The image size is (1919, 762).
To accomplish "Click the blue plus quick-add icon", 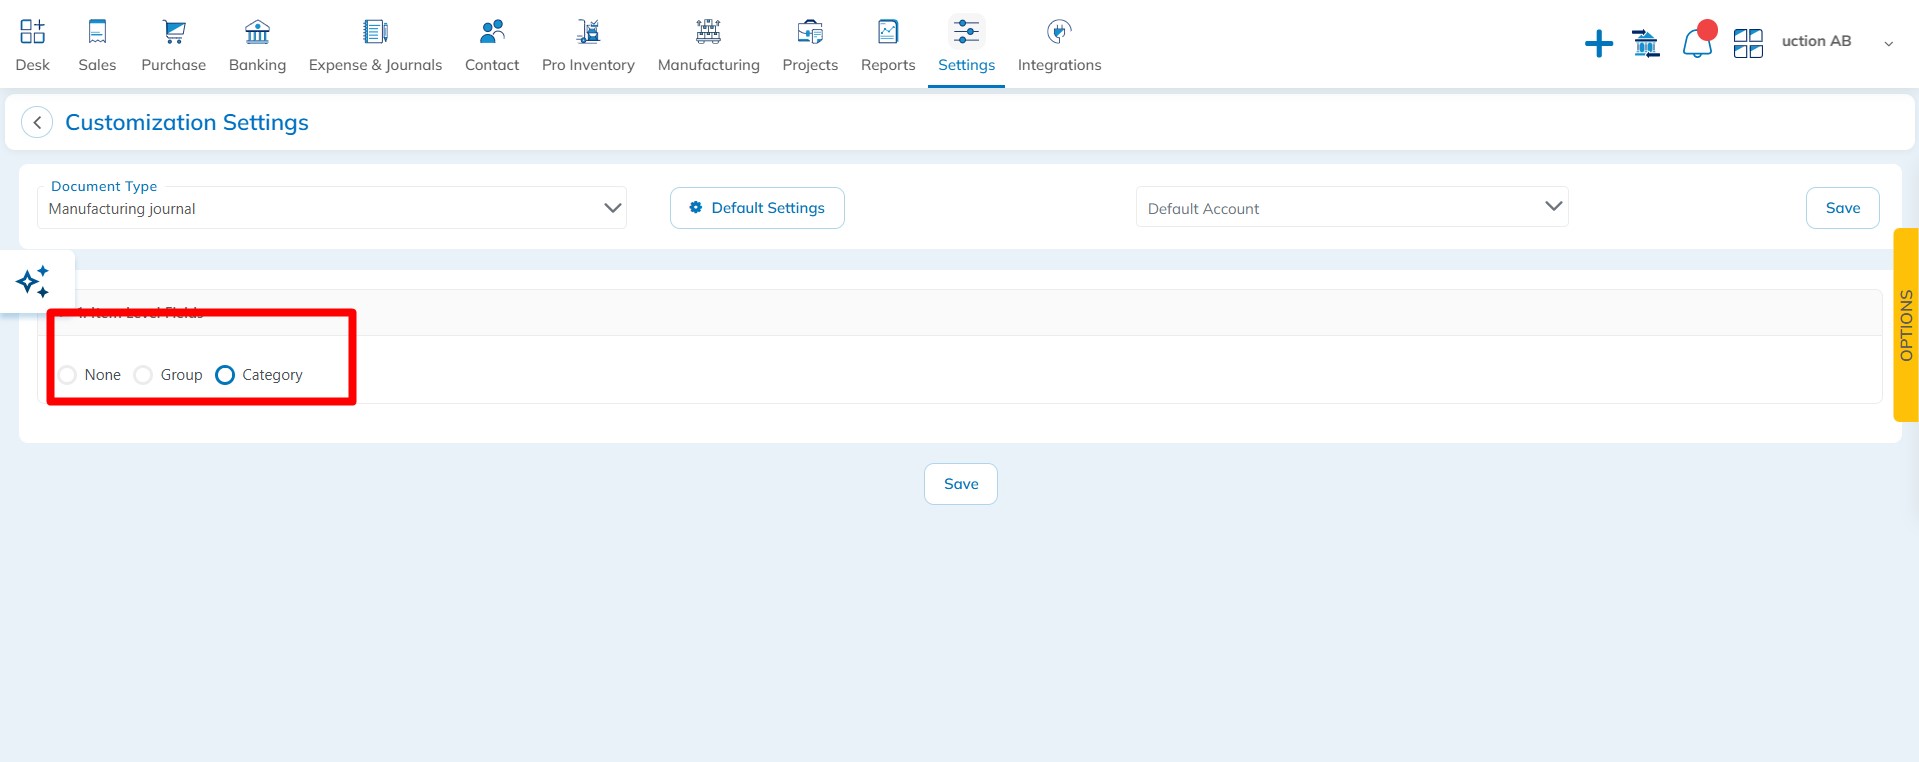I will point(1598,44).
